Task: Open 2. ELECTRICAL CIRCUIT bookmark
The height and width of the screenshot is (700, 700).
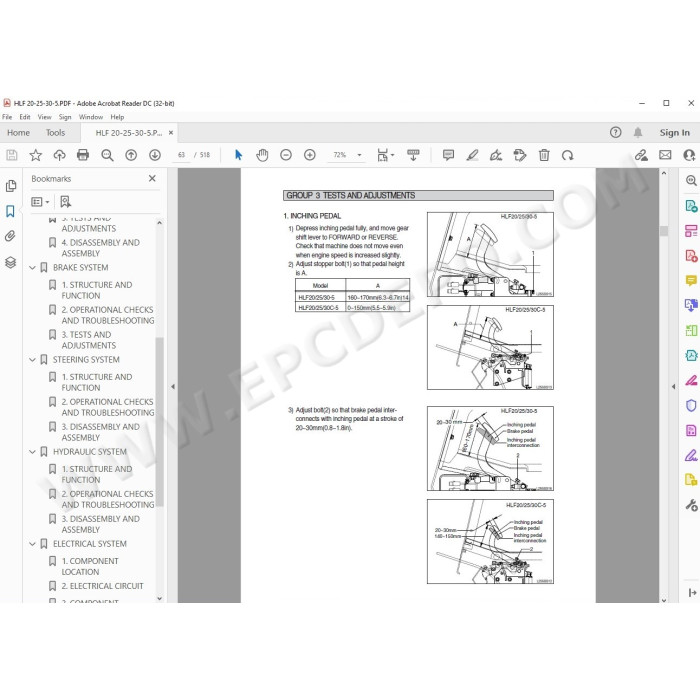Action: 102,586
